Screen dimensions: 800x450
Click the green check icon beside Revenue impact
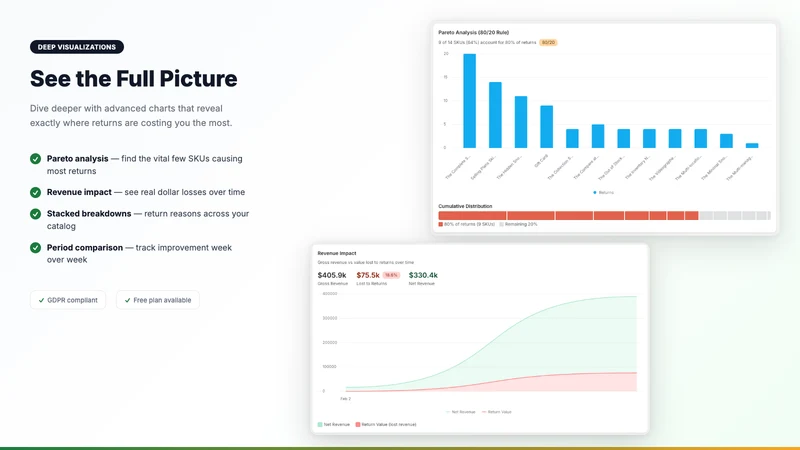[35, 192]
